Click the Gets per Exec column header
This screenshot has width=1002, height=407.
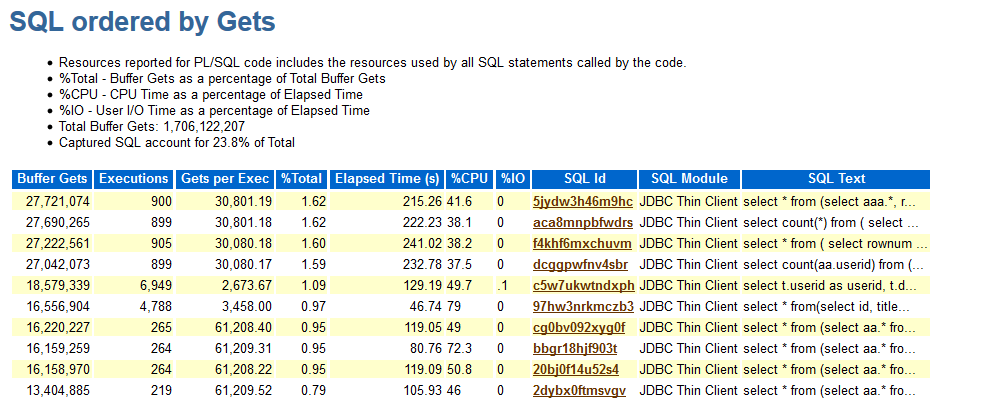pos(225,179)
